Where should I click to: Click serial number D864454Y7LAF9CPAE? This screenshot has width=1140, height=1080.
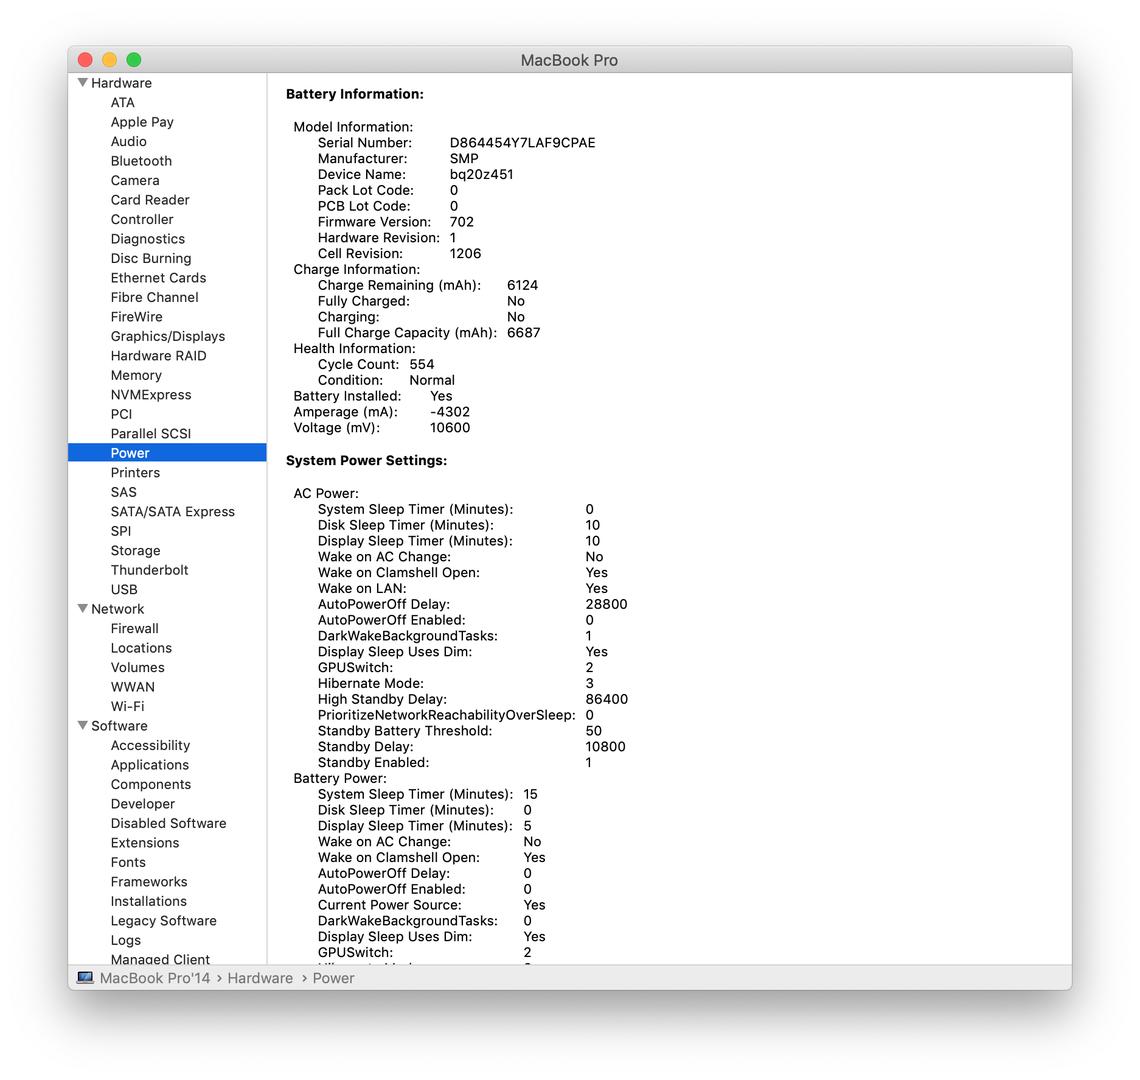click(x=522, y=143)
